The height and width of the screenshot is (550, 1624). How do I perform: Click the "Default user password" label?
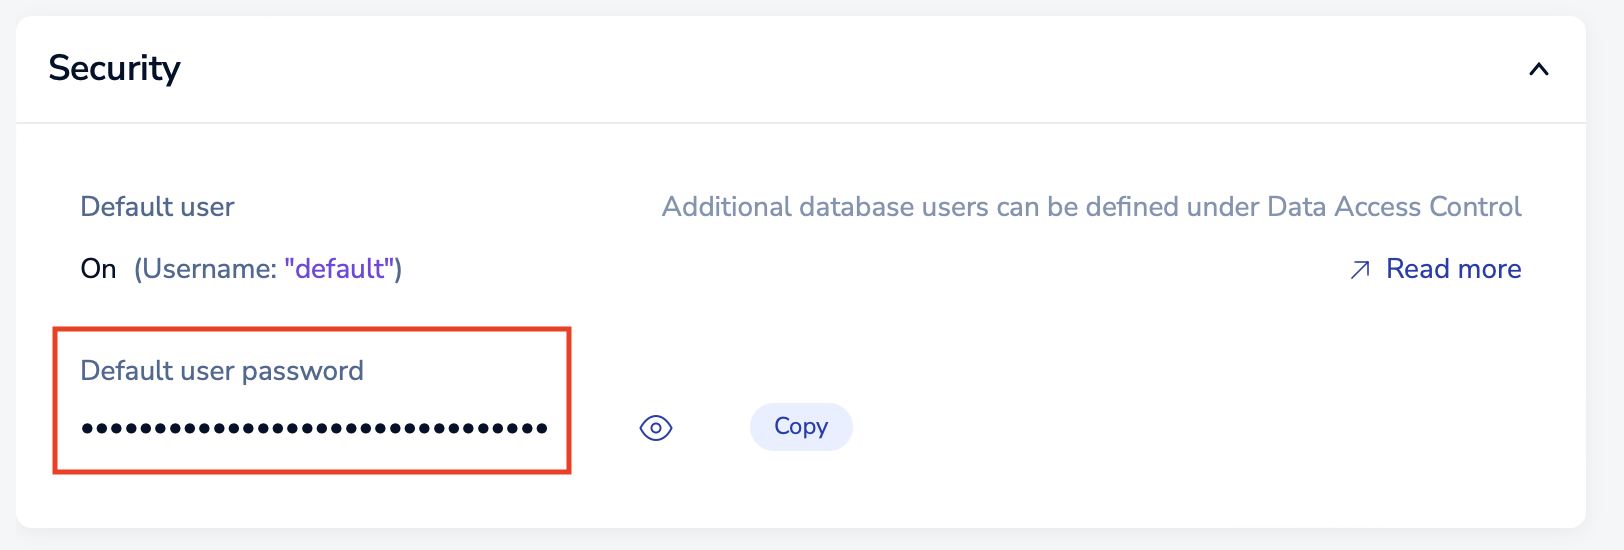222,371
